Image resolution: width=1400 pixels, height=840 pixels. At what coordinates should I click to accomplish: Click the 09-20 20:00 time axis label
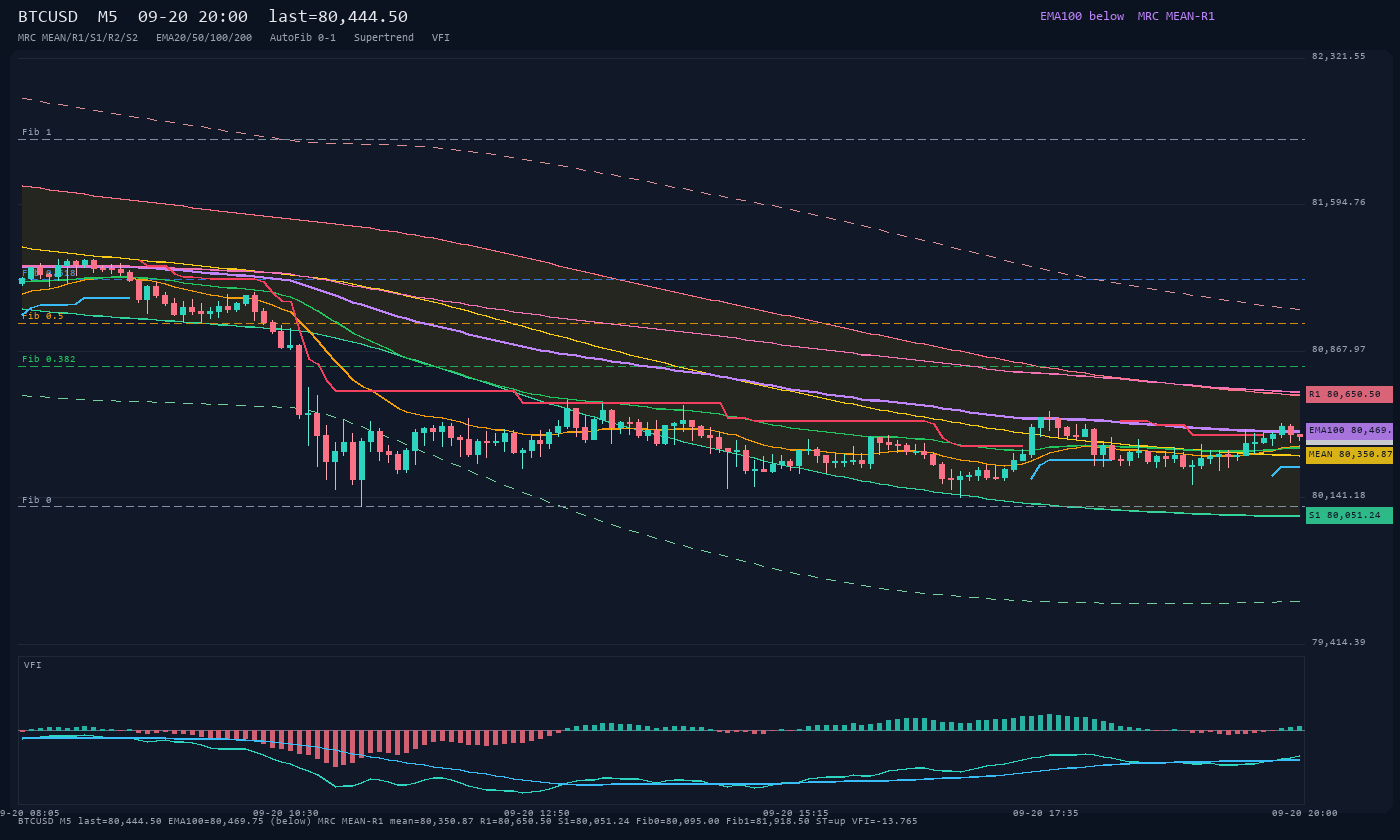[x=1304, y=813]
